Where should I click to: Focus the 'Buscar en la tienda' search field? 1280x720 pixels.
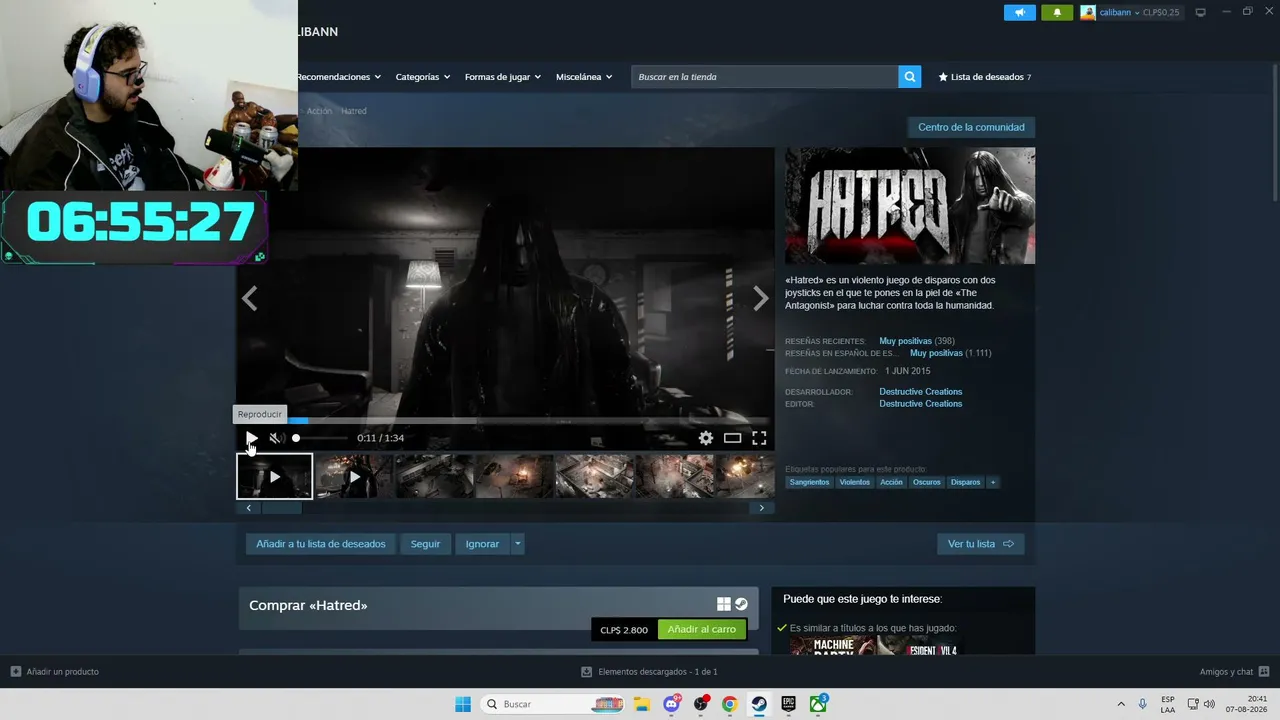coord(765,77)
